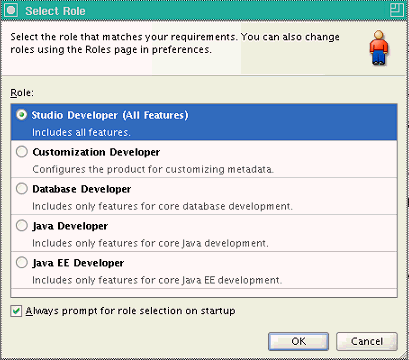The height and width of the screenshot is (360, 409).
Task: Click the 'Customization Developer' title text
Action: click(x=96, y=152)
